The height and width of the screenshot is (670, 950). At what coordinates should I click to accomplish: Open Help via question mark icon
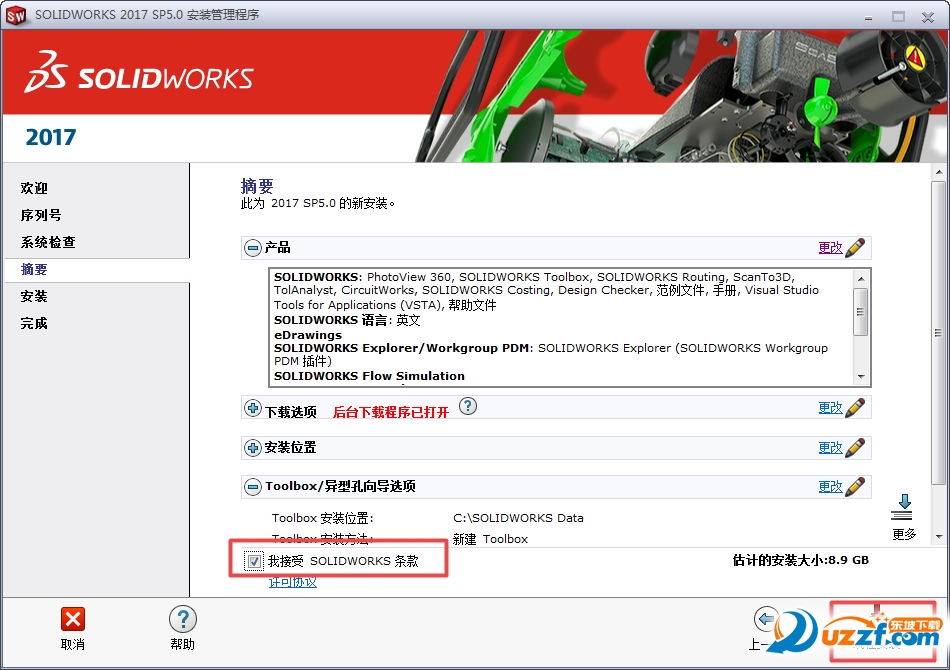(182, 619)
